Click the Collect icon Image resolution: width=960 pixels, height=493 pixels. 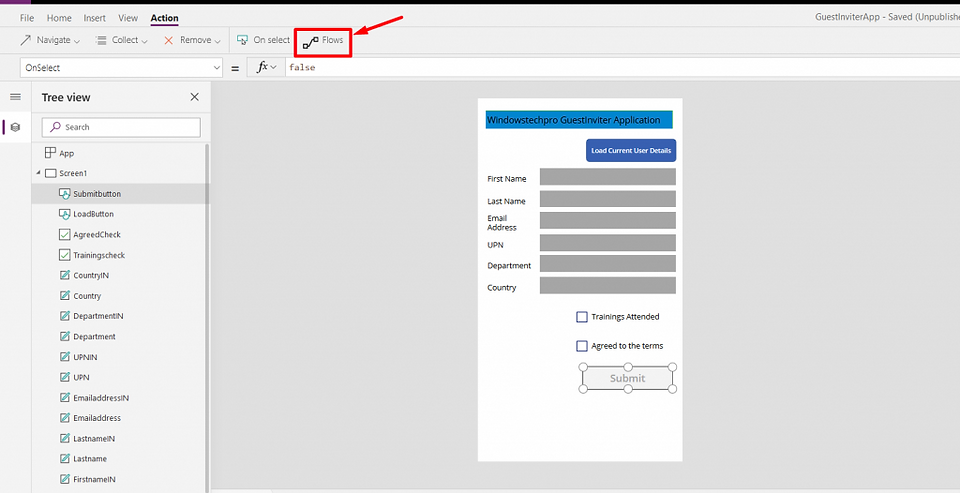(x=101, y=40)
